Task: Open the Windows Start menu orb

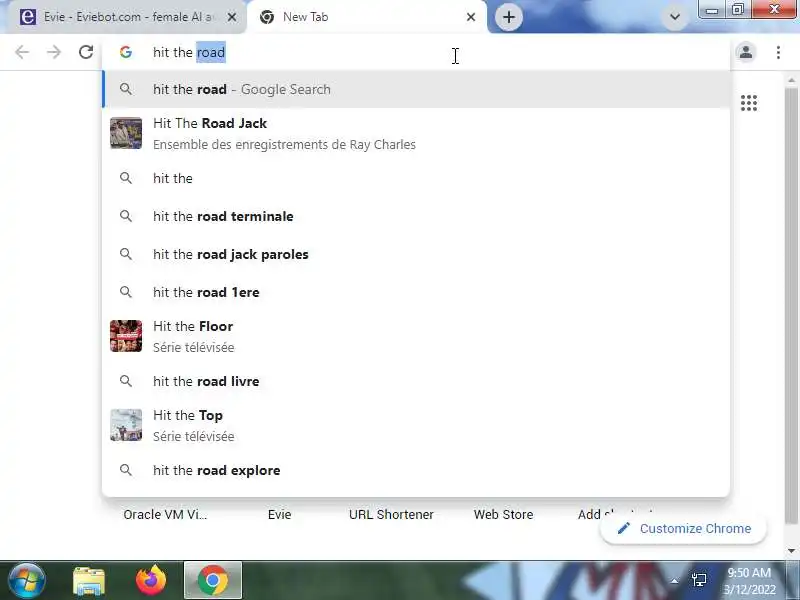Action: tap(27, 581)
